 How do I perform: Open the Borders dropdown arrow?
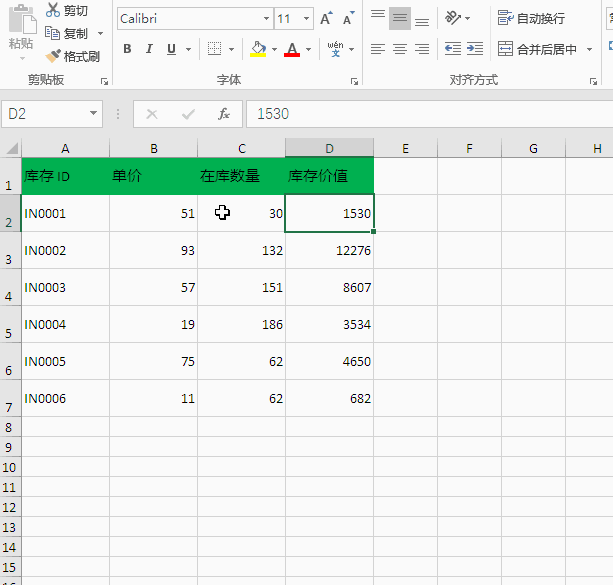pos(231,49)
